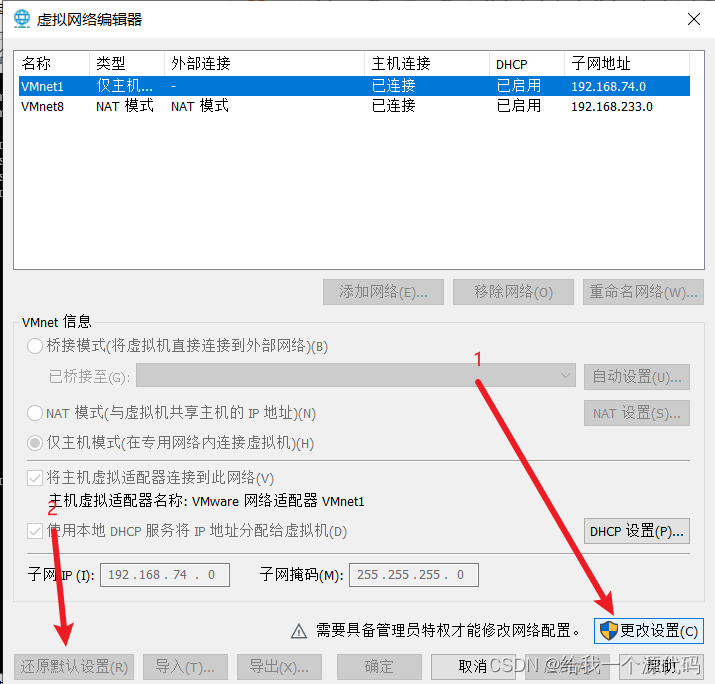Click the 导出(X)... button

[x=279, y=667]
